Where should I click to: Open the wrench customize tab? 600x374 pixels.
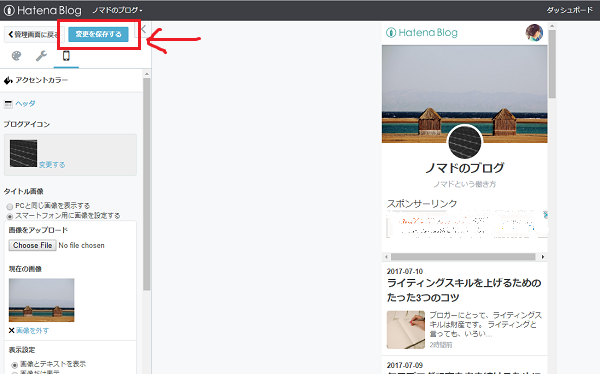[41, 56]
